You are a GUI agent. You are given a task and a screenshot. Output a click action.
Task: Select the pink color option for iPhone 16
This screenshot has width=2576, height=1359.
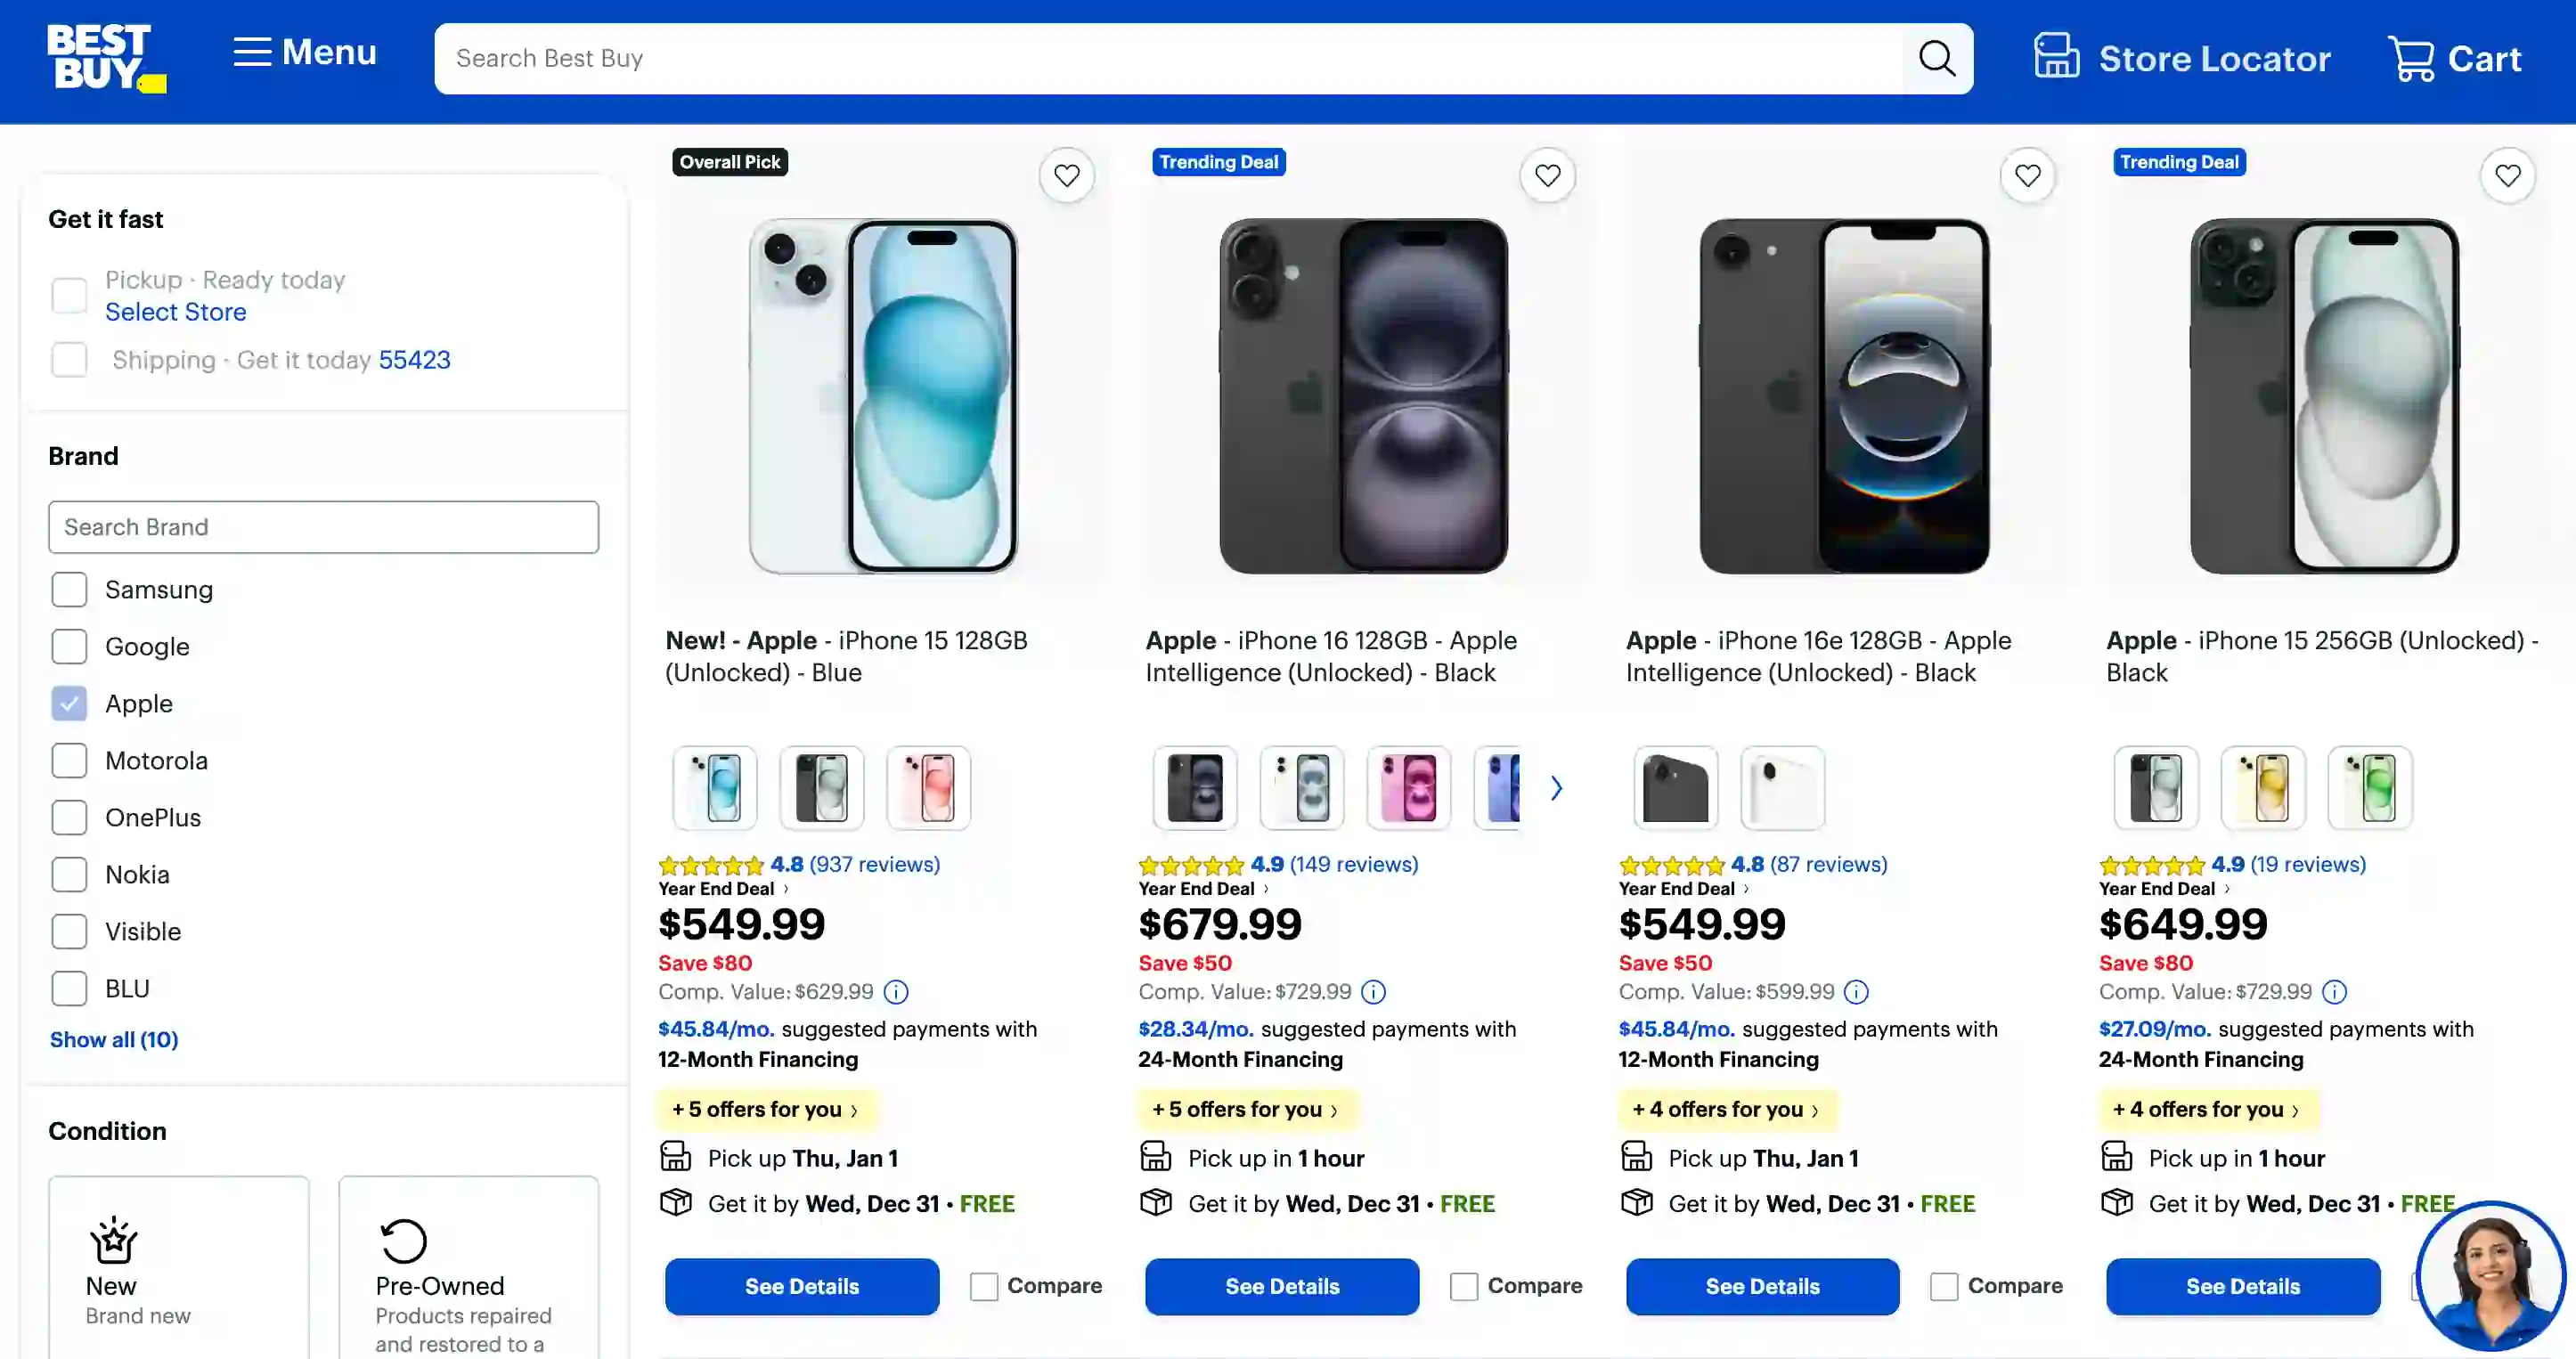point(1408,787)
